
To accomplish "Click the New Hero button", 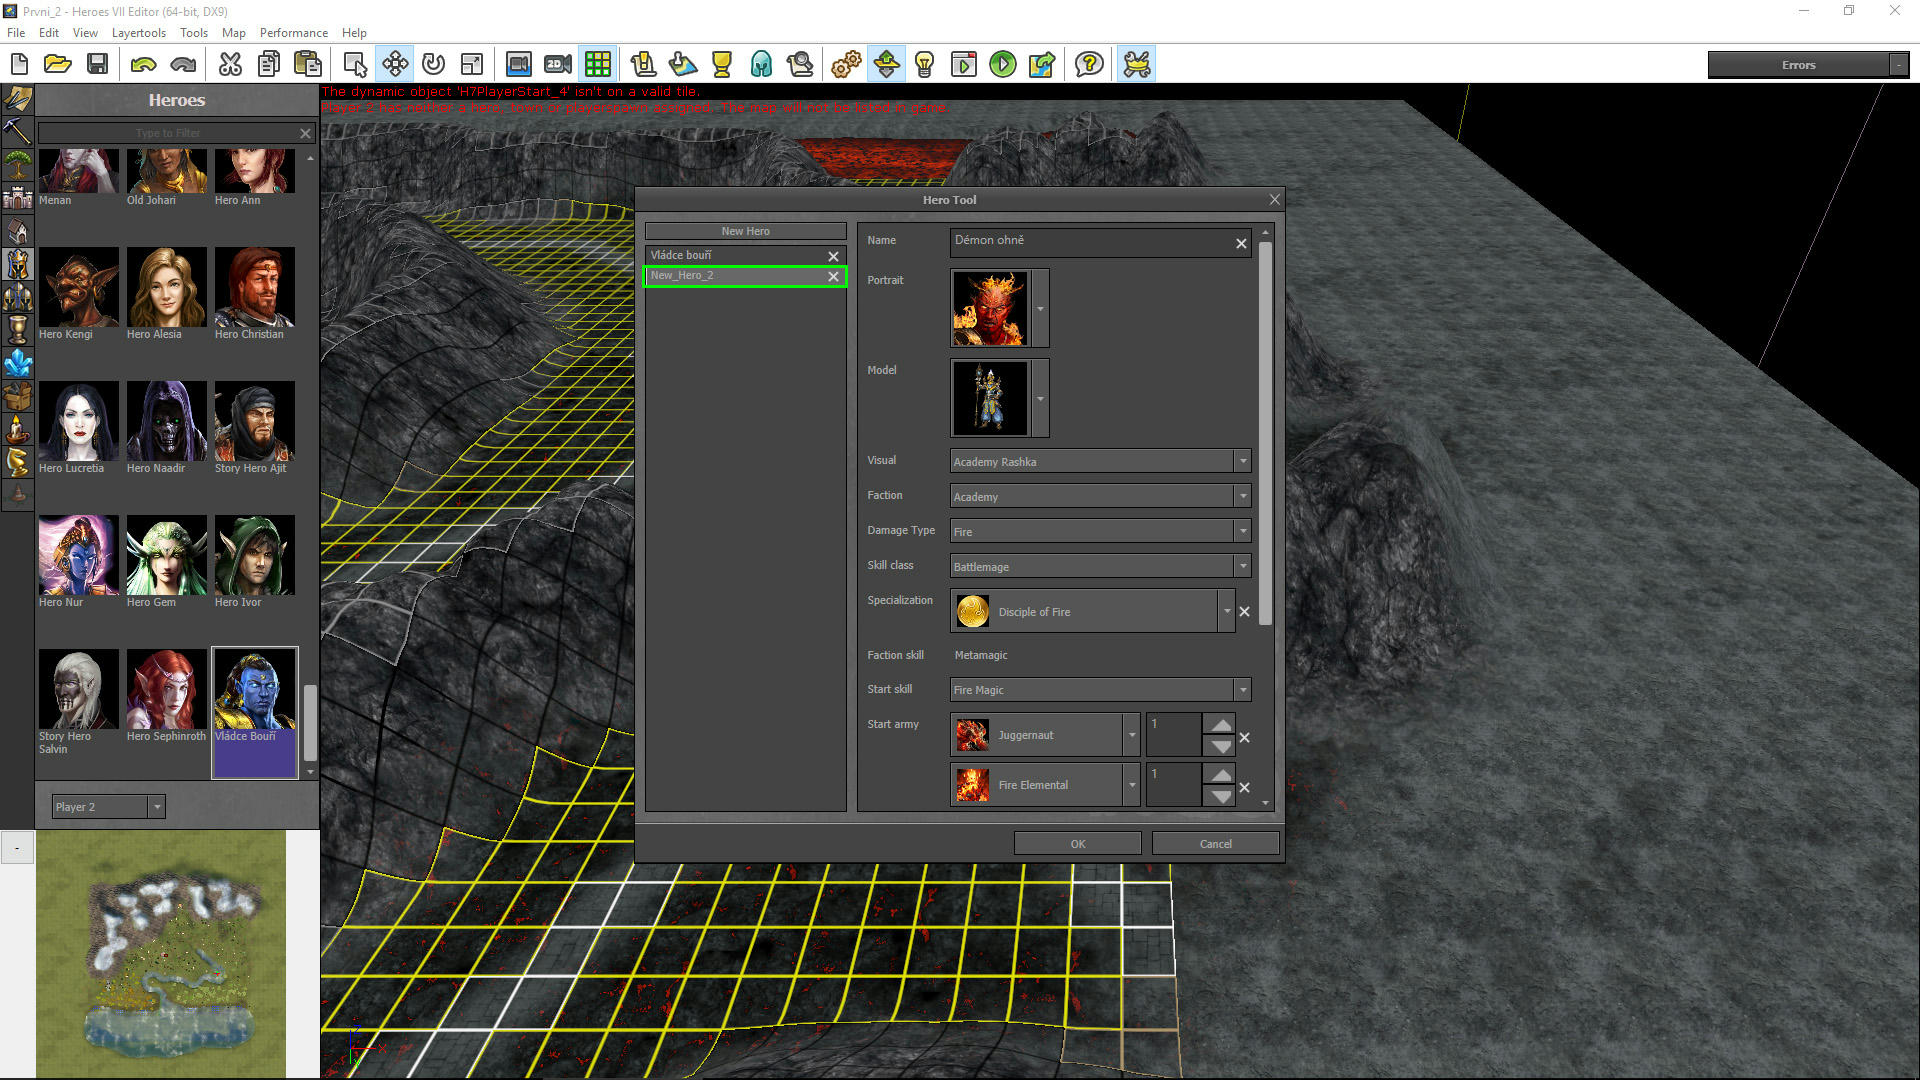I will click(x=745, y=231).
